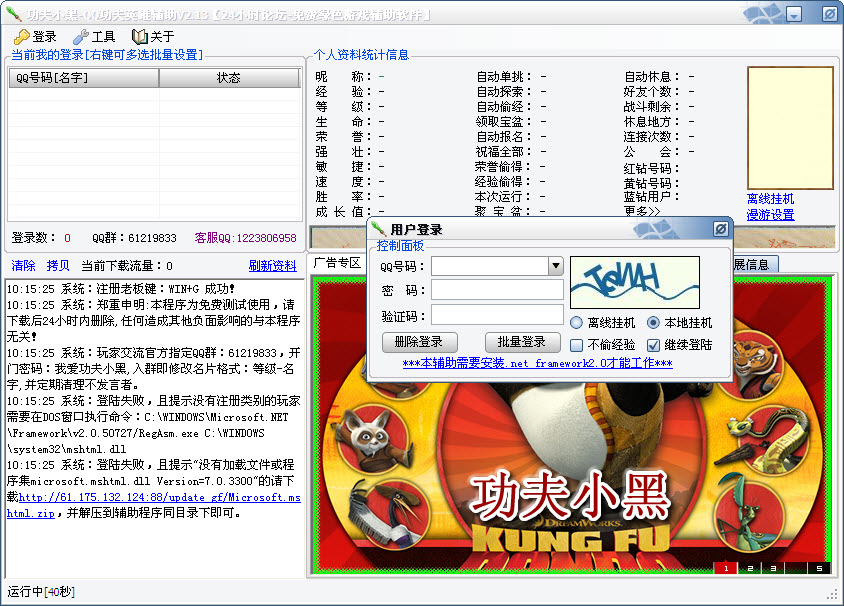This screenshot has height=606, width=844.
Task: Click the icon in 用户登录 dialog title
Action: pos(379,229)
